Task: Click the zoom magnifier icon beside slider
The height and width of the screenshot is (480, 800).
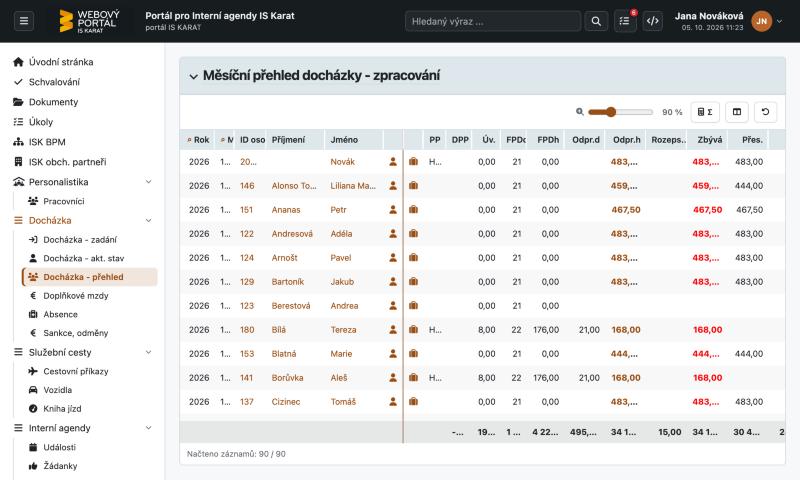Action: [580, 112]
